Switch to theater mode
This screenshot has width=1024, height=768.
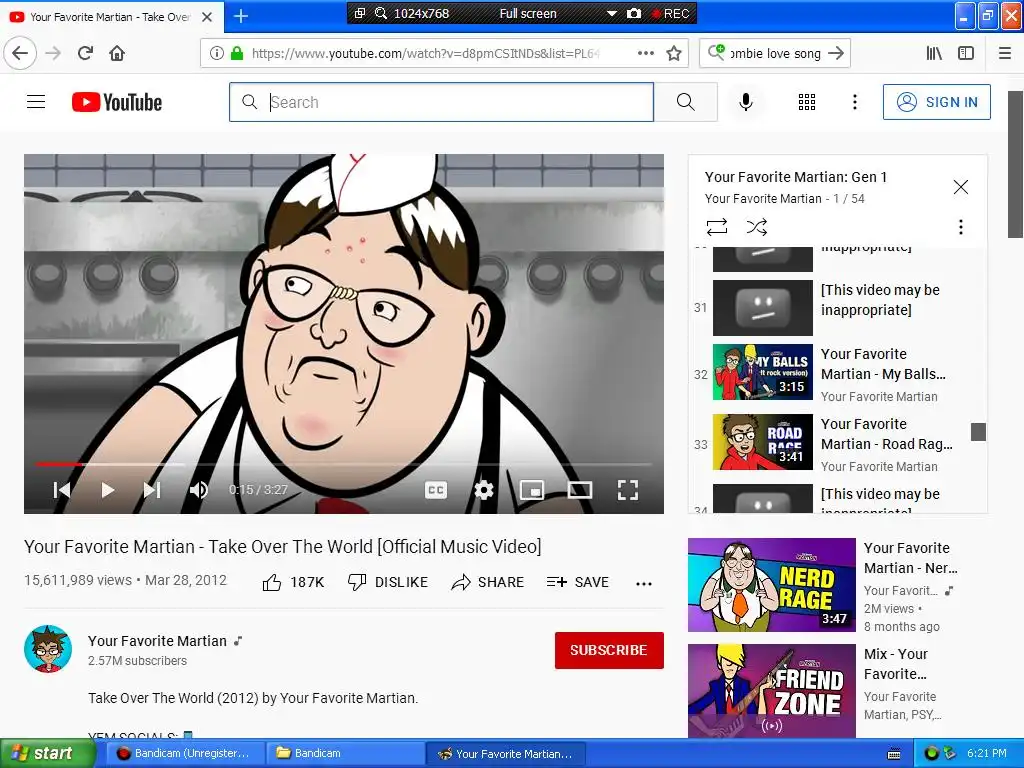(579, 490)
